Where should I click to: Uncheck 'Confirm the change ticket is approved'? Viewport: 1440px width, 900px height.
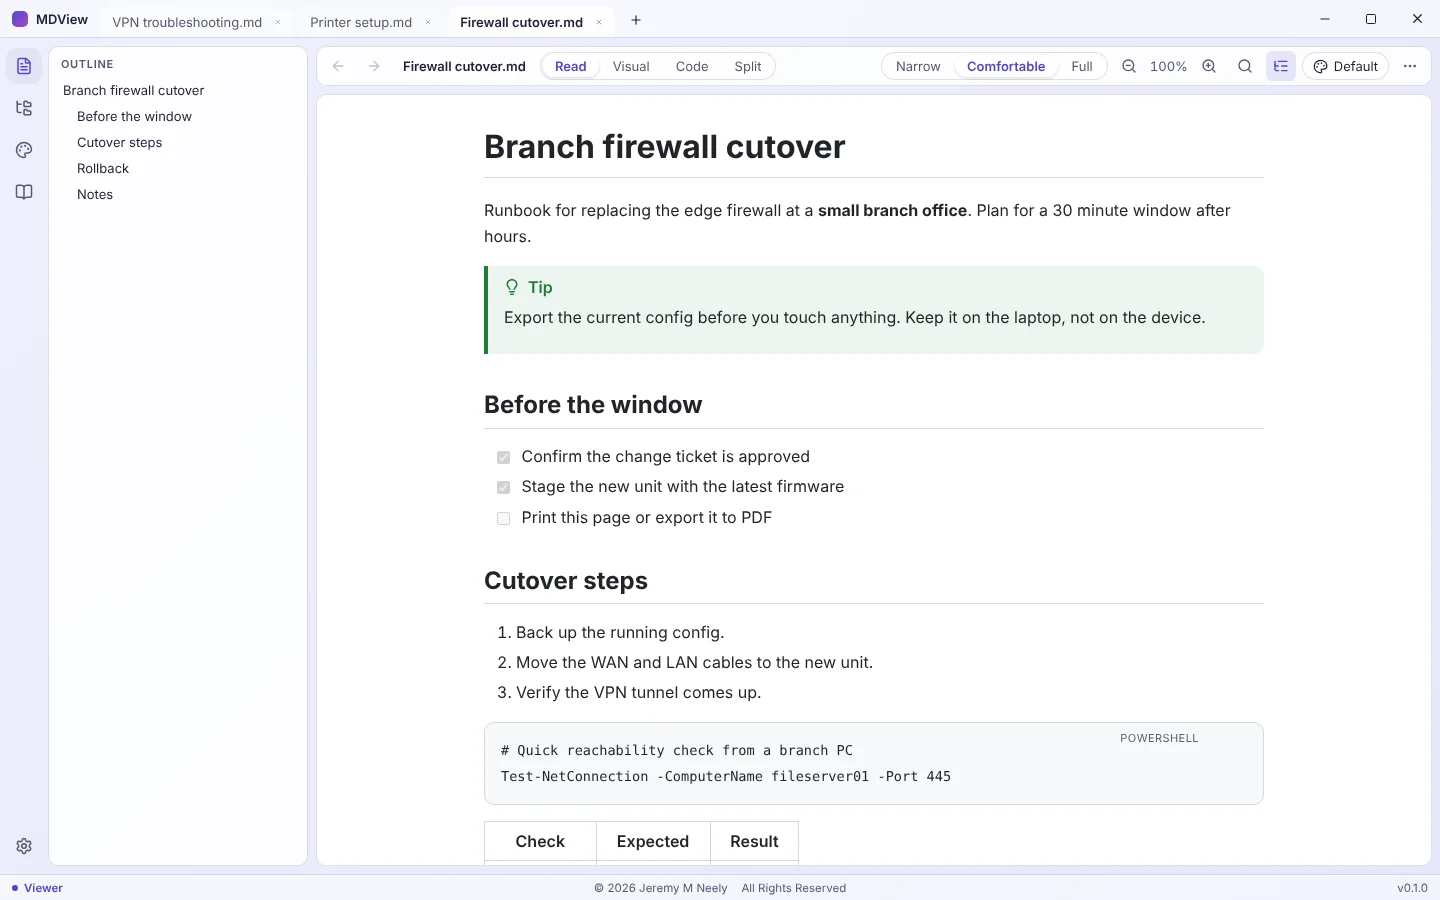(504, 457)
